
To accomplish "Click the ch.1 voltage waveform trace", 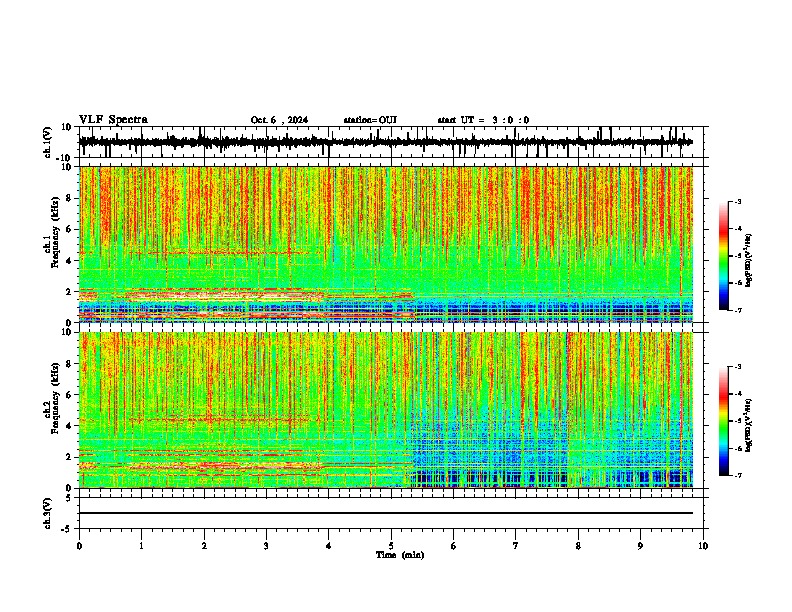I will click(385, 142).
